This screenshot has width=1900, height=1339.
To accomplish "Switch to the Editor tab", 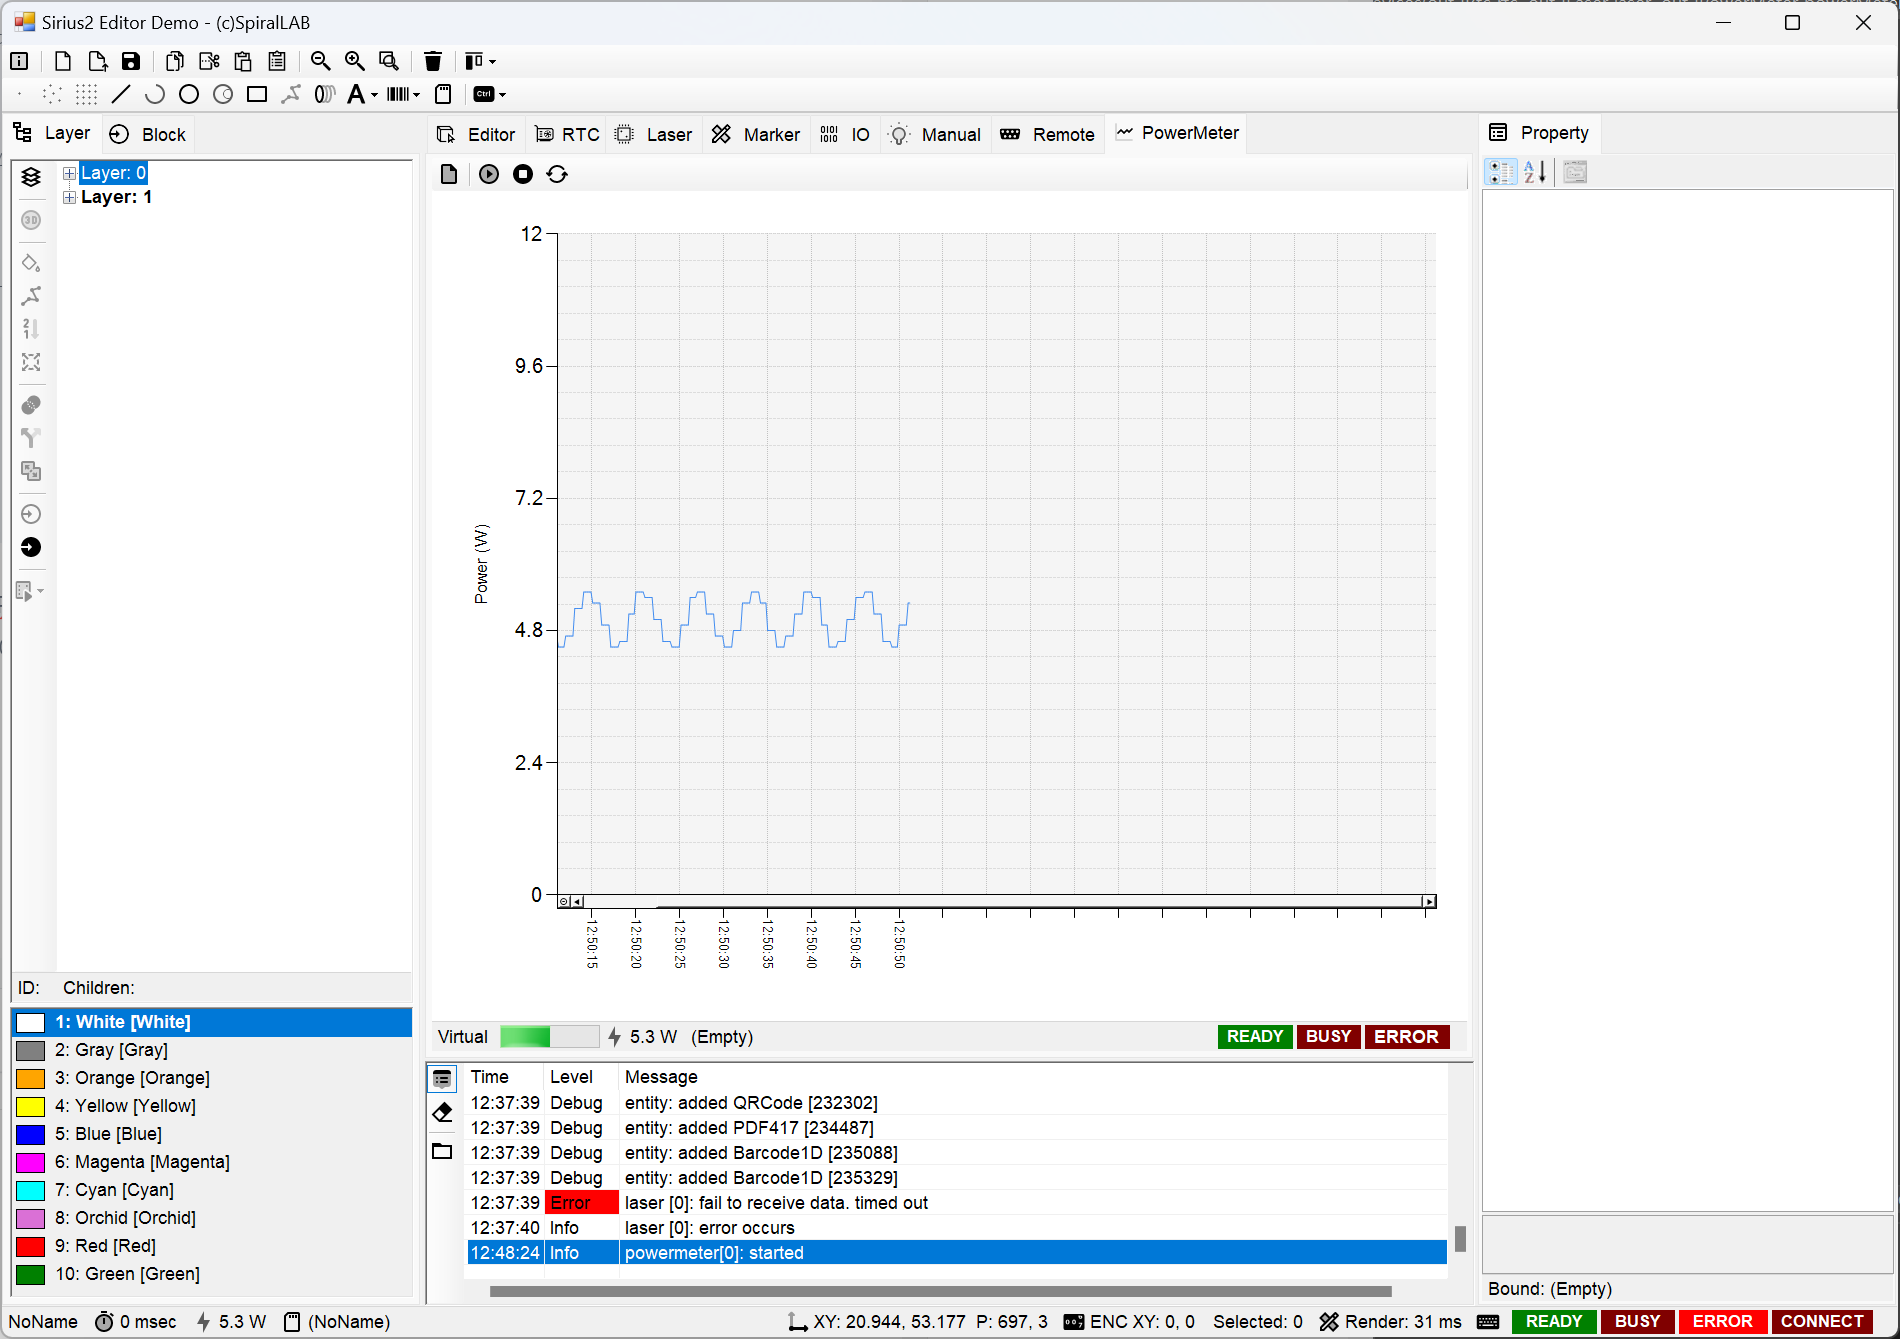I will (476, 134).
